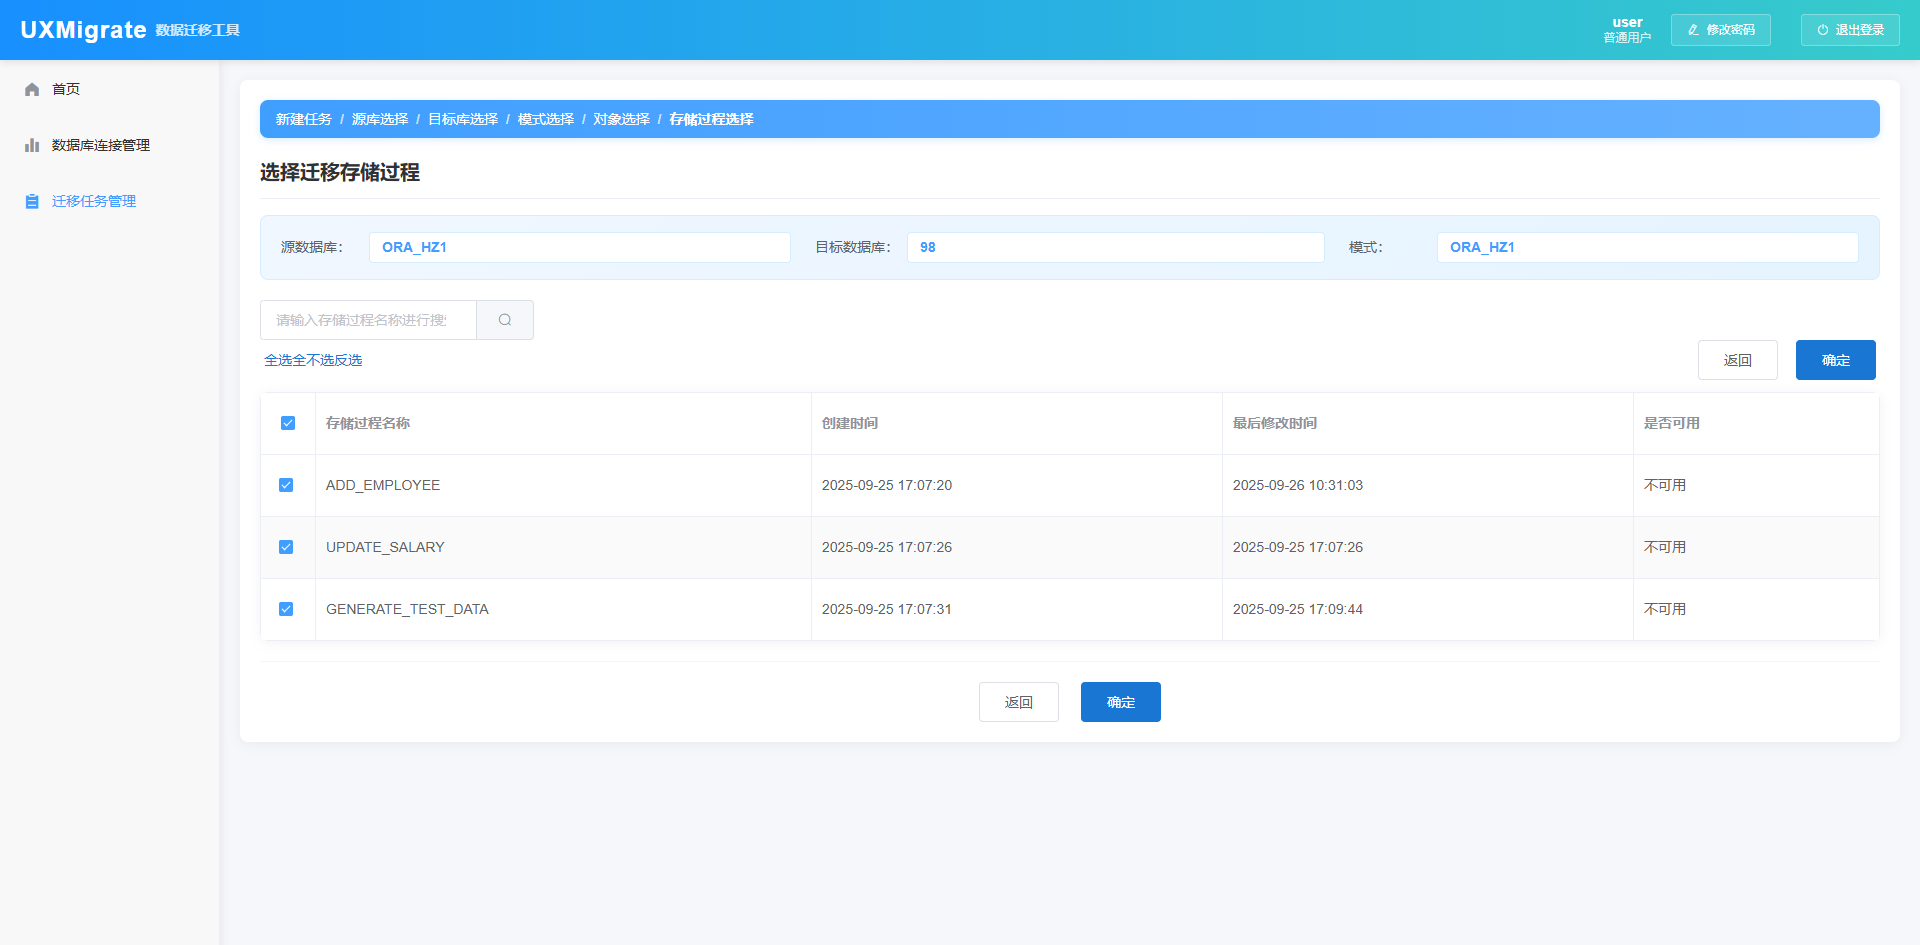Return to 对象选择 breadcrumb step

[621, 119]
